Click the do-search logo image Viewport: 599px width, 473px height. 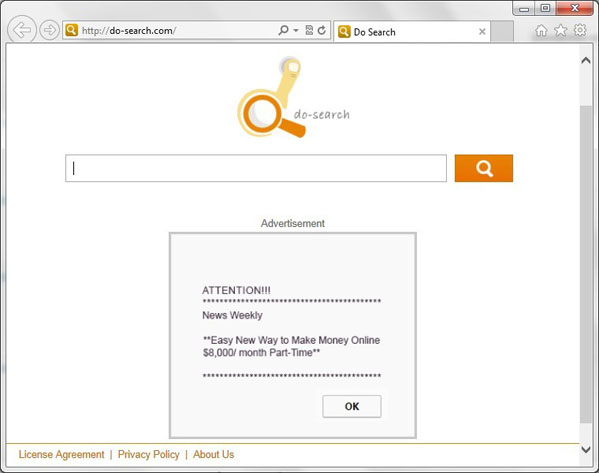[293, 97]
